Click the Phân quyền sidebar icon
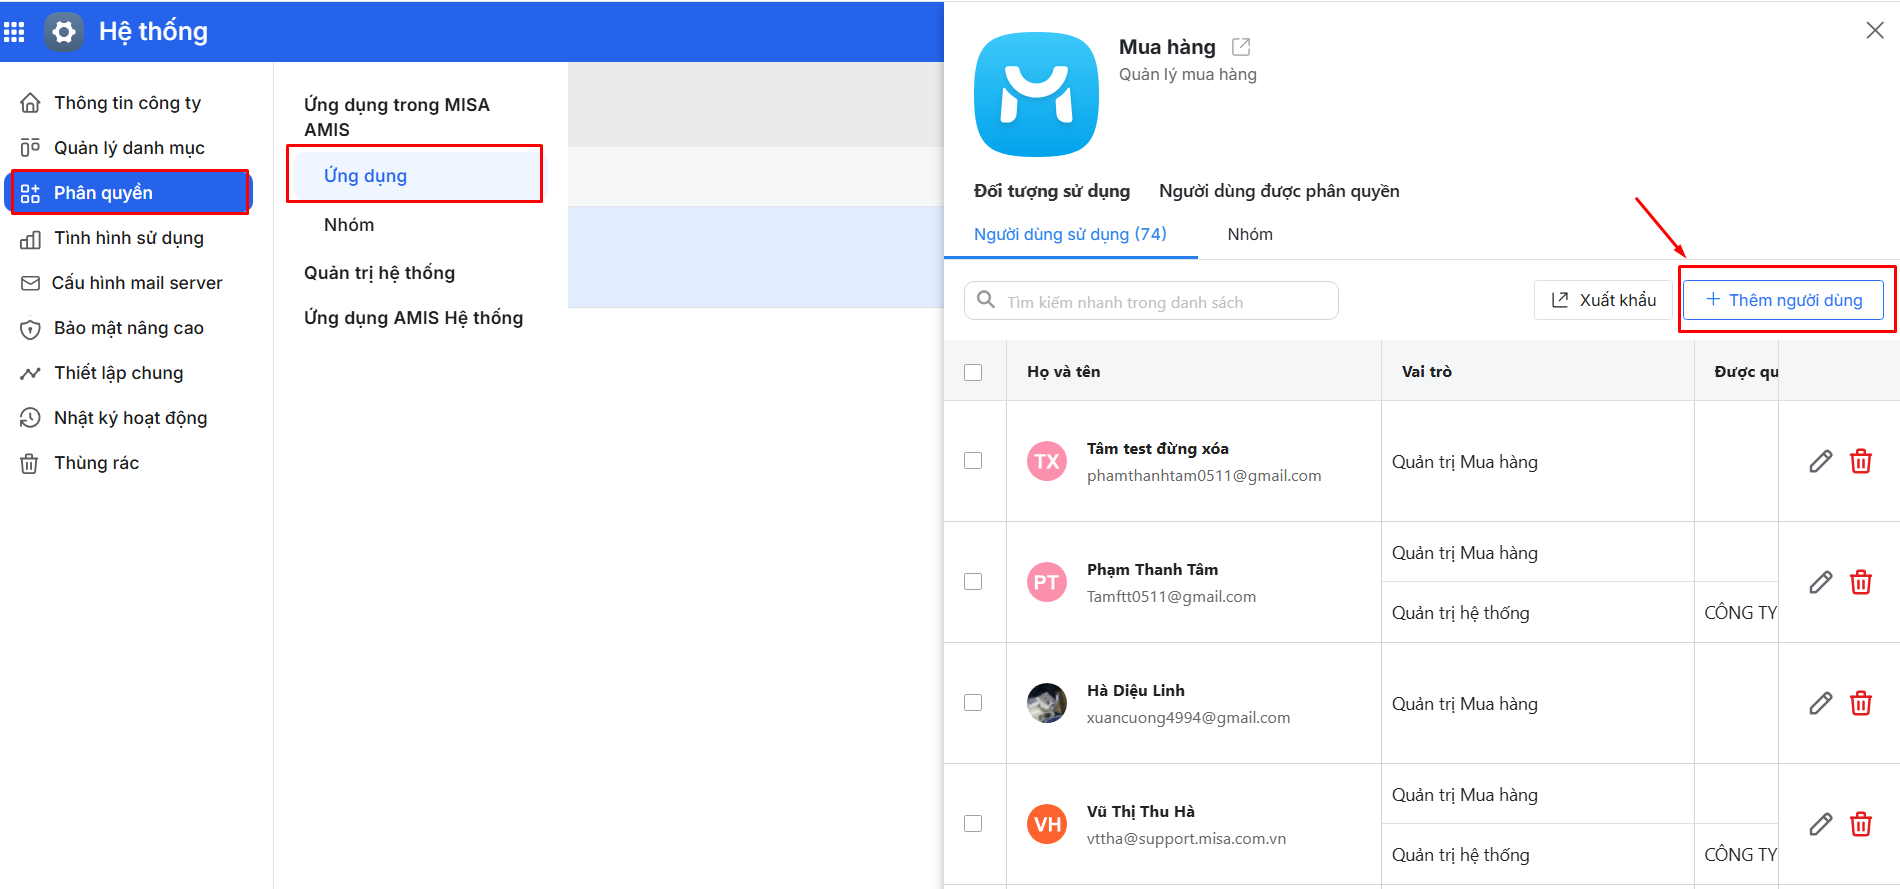 tap(31, 193)
